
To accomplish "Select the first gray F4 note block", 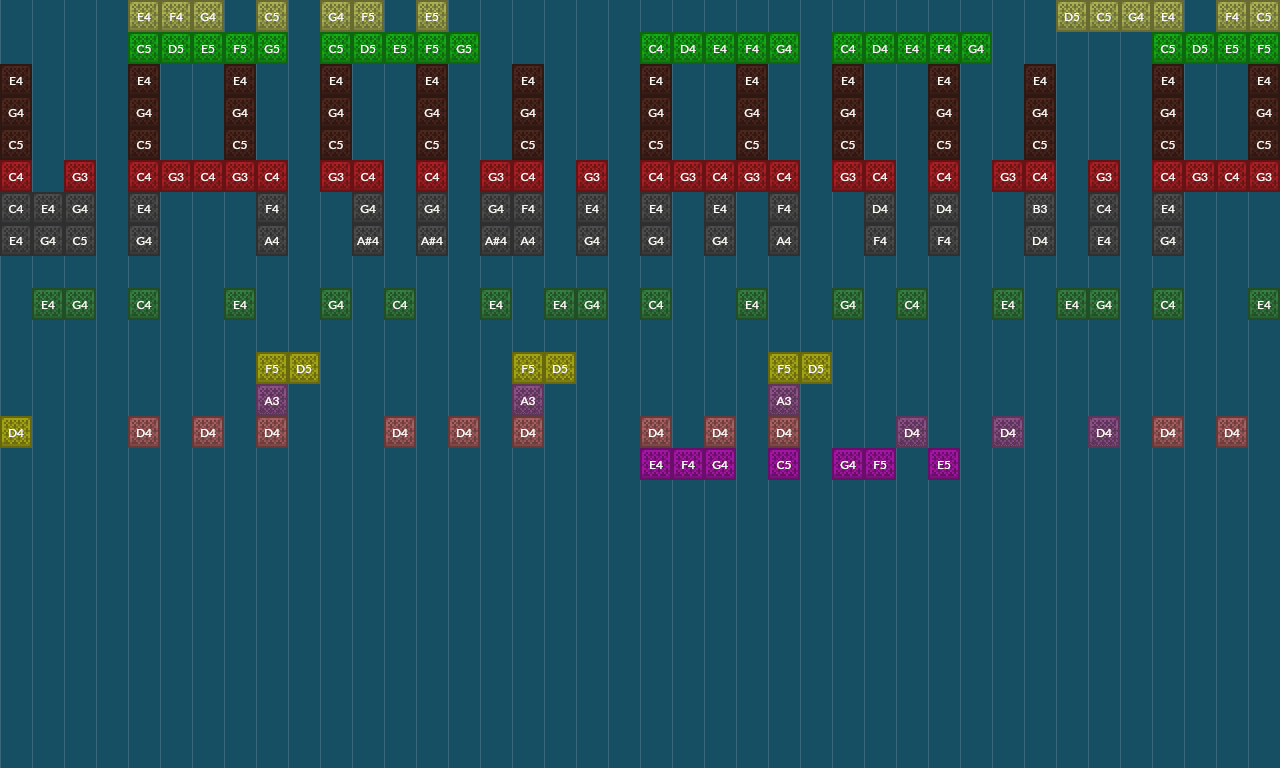I will tap(271, 209).
